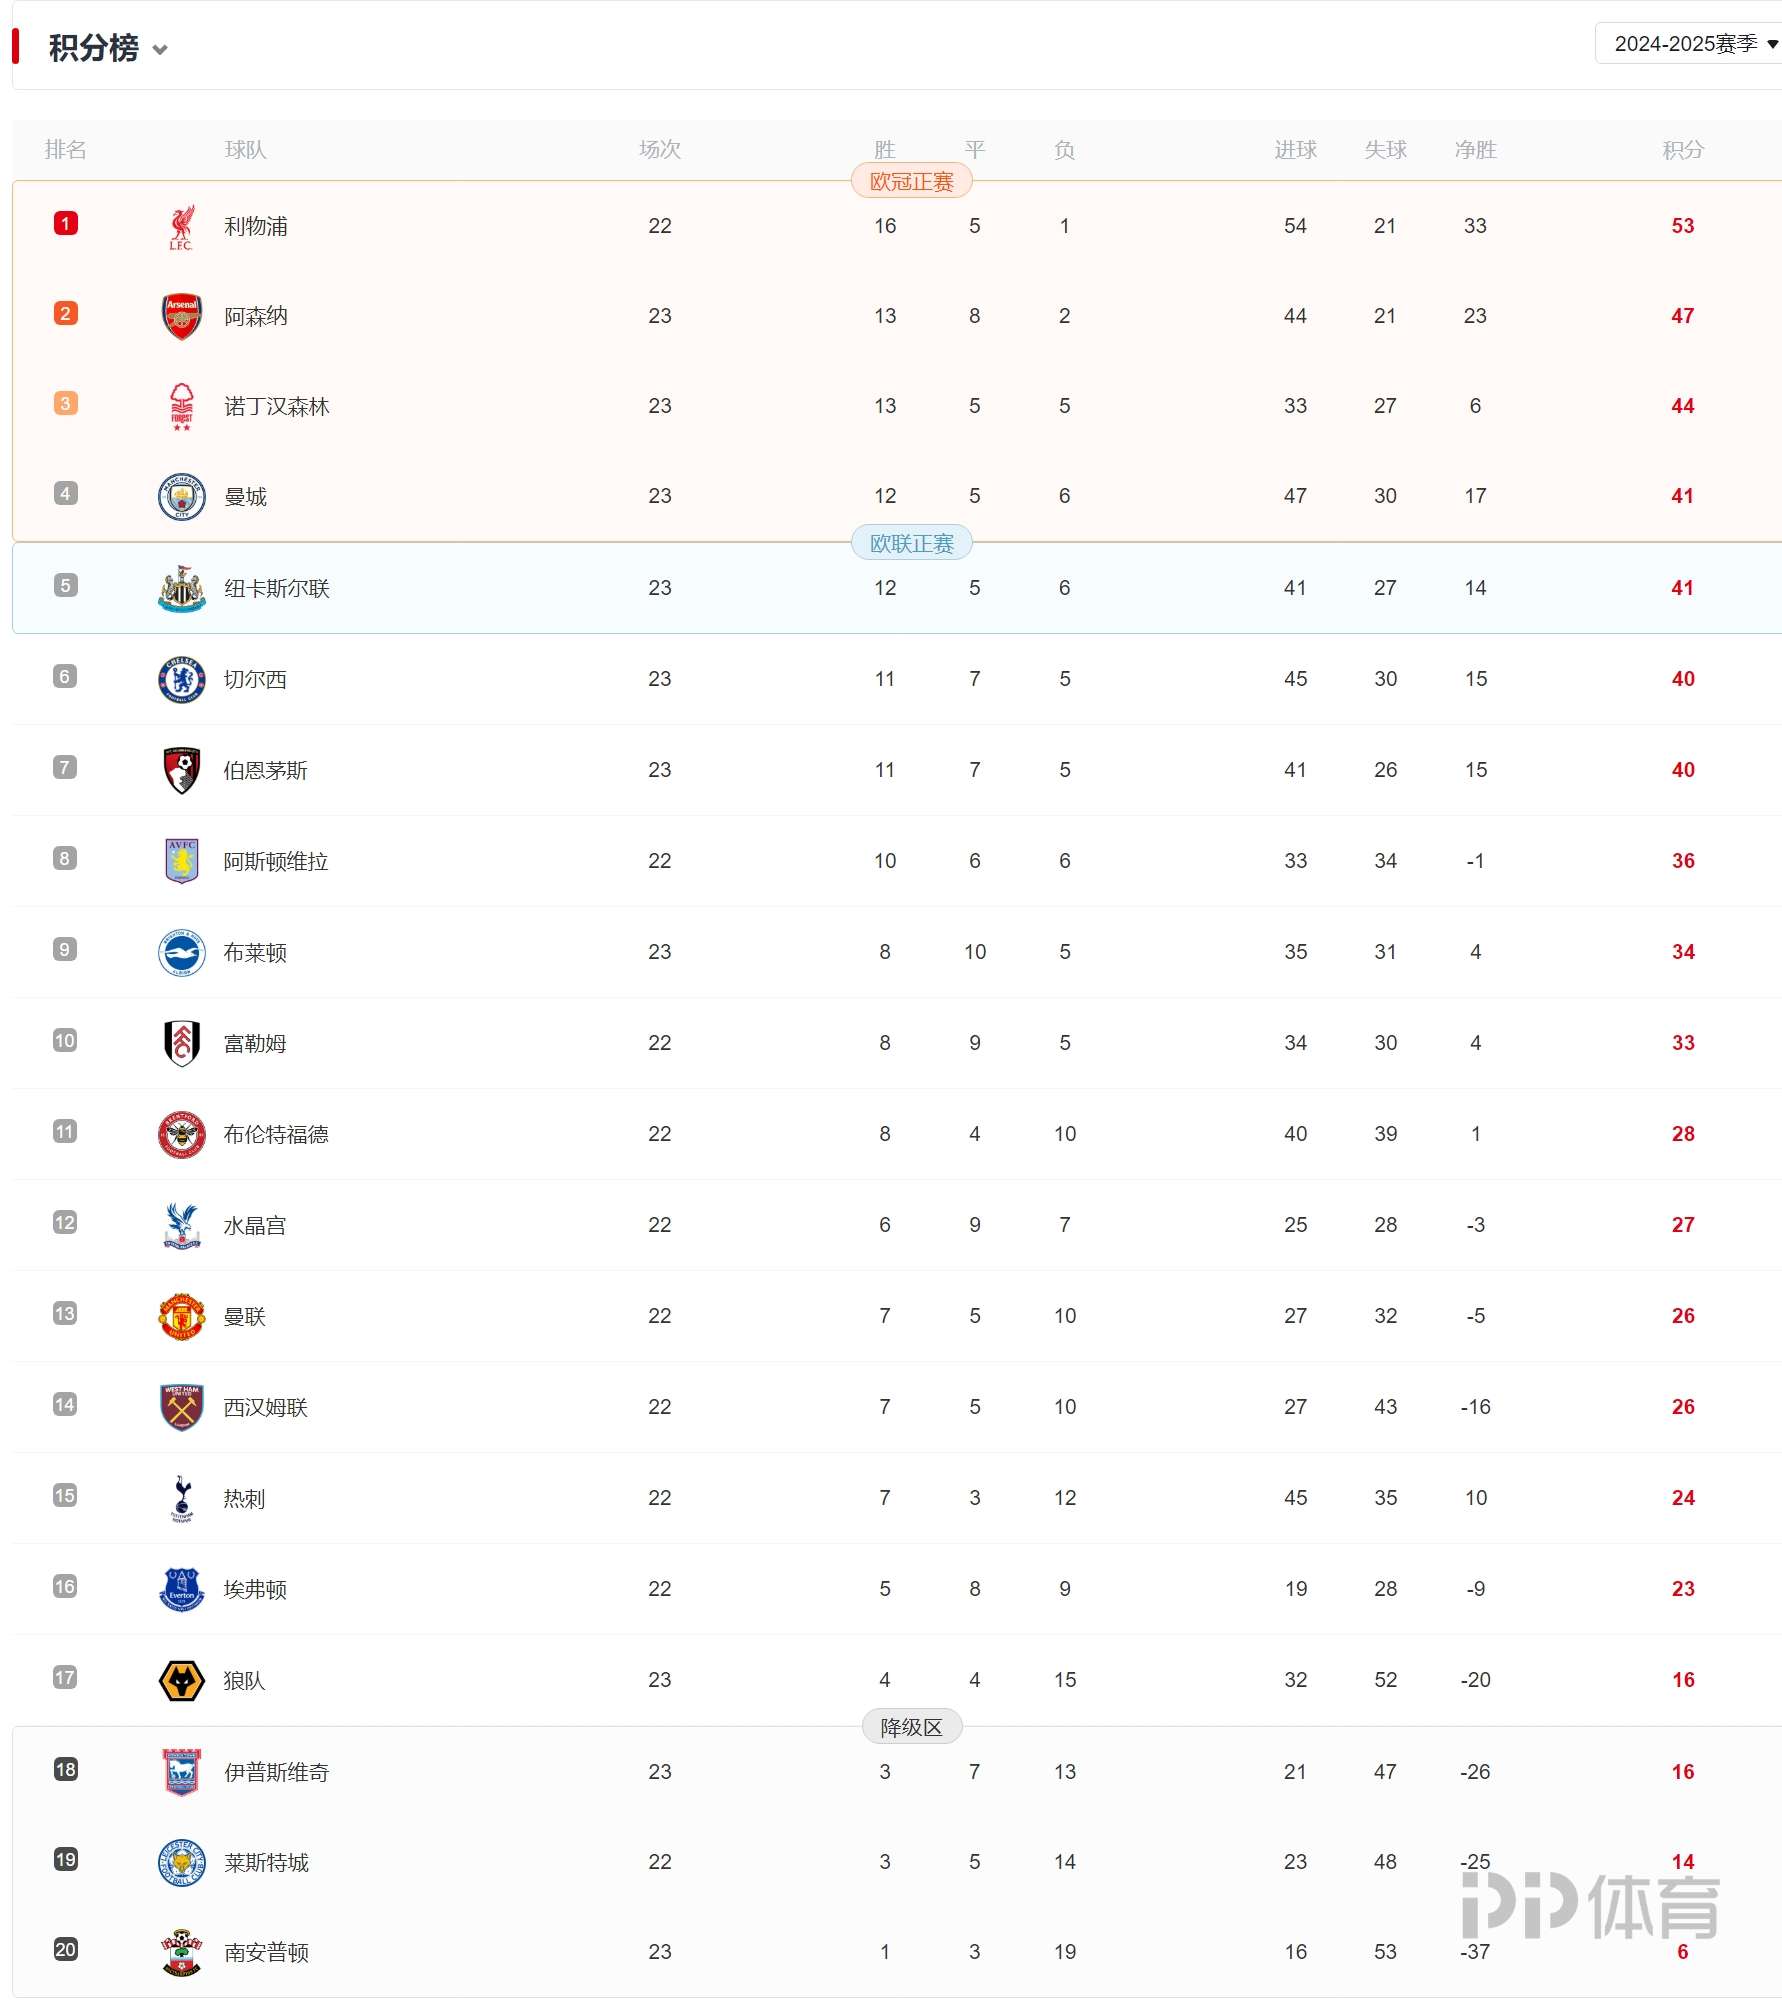Click the 积分 column header
This screenshot has width=1782, height=2001.
click(1682, 150)
